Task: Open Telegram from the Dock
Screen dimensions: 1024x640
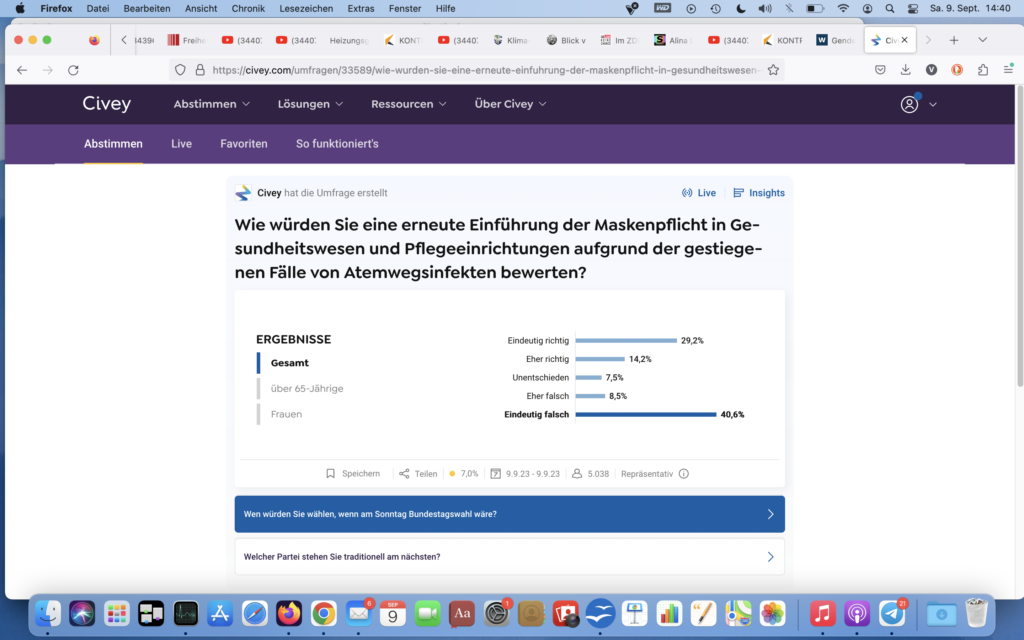Action: pyautogui.click(x=892, y=613)
